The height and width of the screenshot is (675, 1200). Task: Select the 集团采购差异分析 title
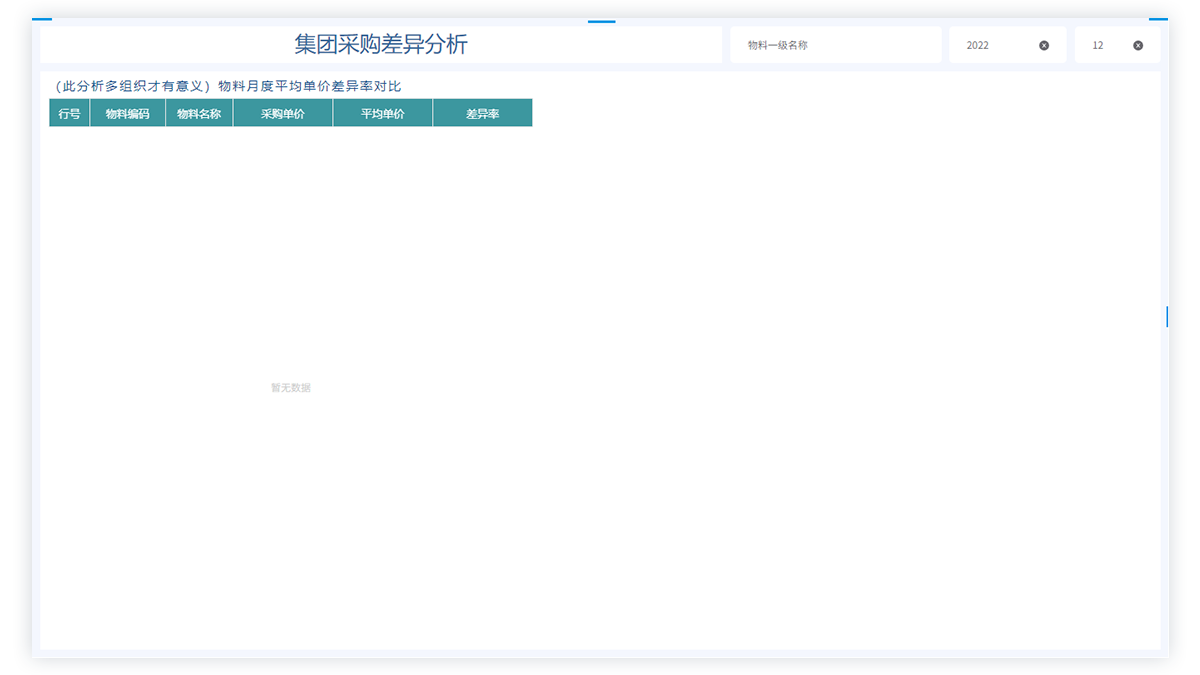coord(381,44)
